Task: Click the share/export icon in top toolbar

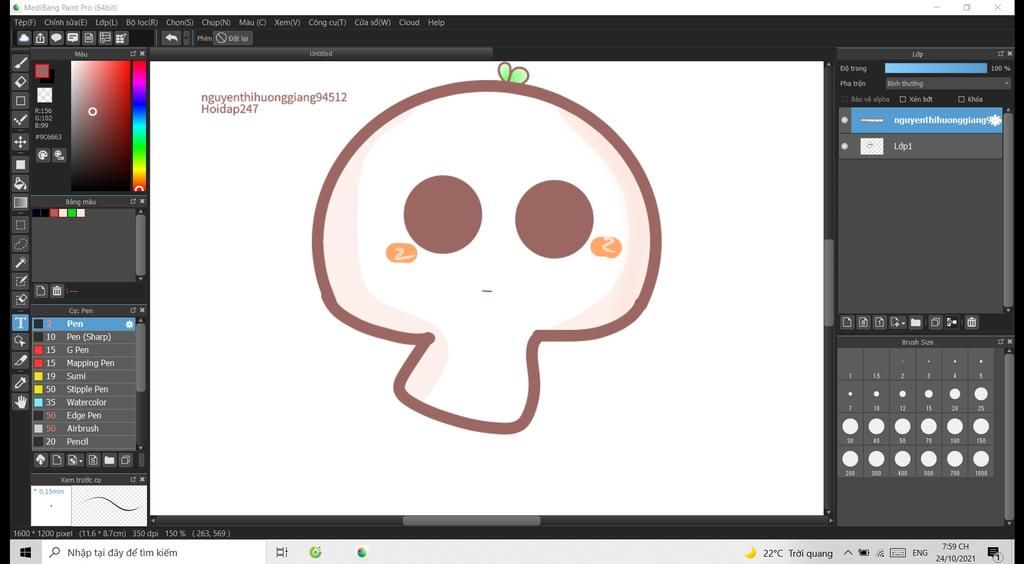Action: point(40,38)
